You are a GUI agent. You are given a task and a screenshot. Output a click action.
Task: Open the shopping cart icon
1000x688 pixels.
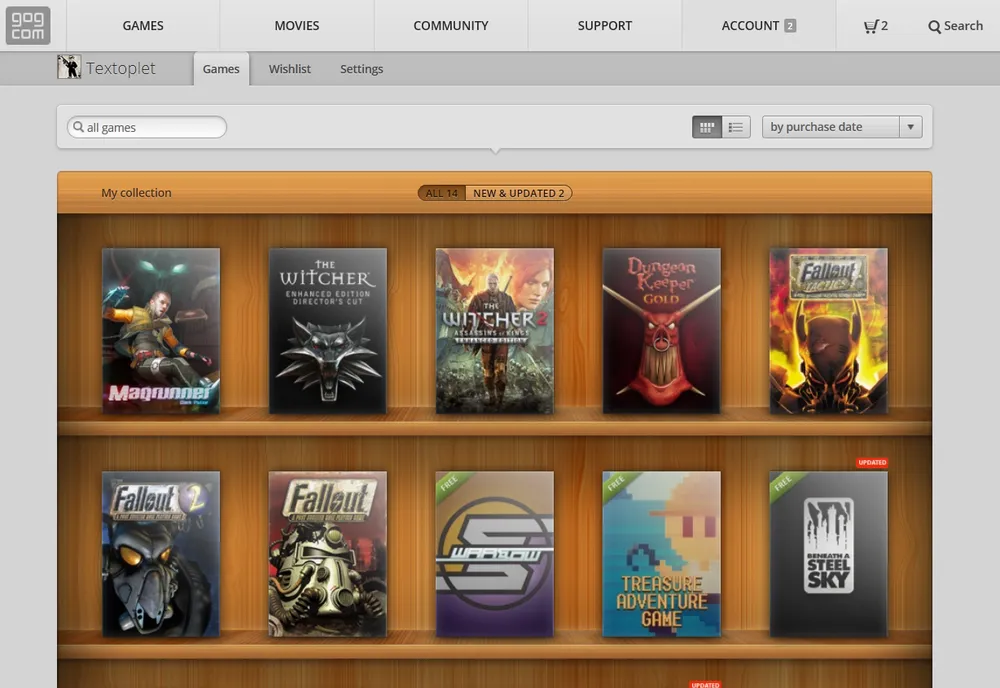point(870,26)
